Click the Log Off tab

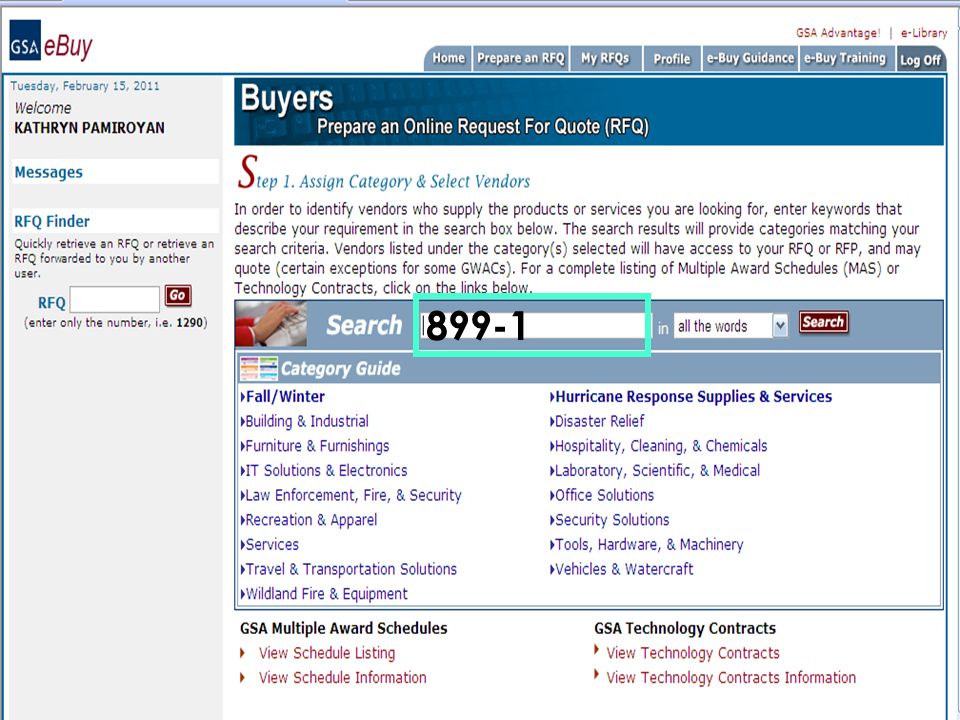[920, 60]
